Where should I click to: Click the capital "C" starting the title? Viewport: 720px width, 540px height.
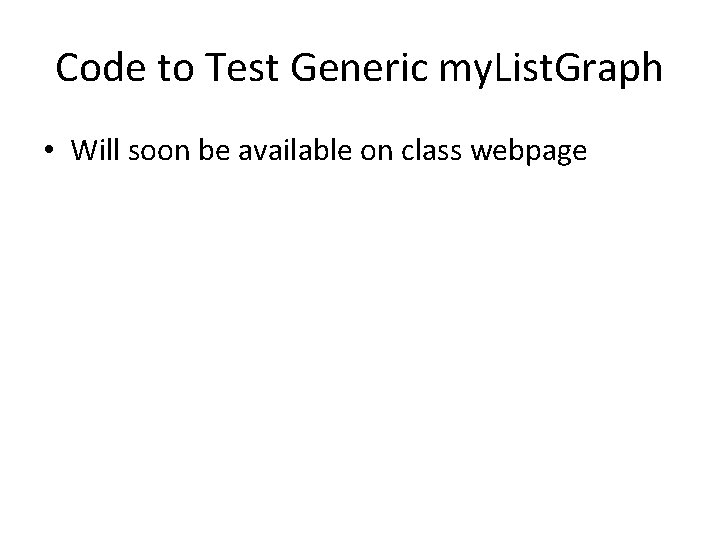click(69, 68)
